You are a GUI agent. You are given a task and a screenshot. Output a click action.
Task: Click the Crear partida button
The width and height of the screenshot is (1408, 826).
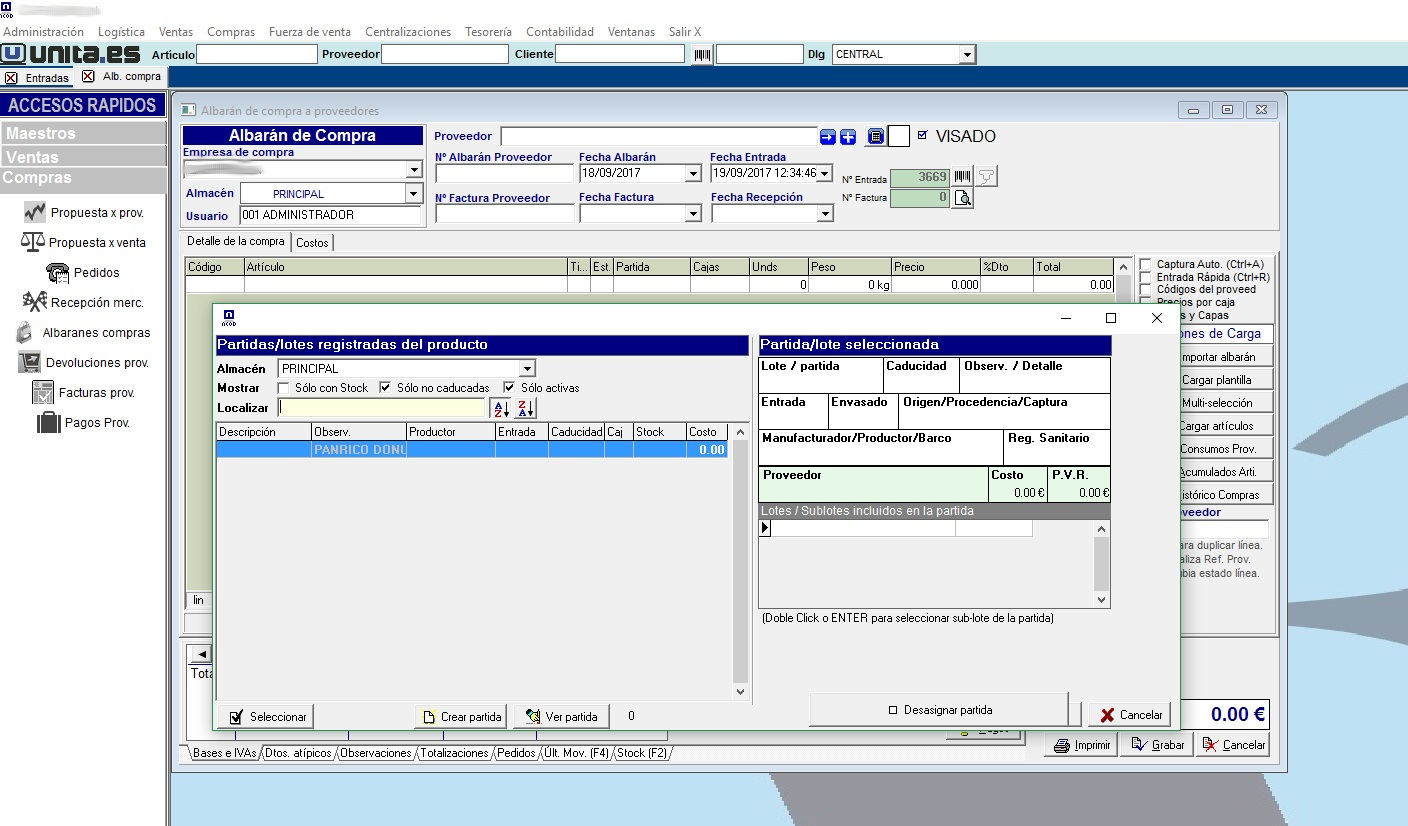[461, 716]
